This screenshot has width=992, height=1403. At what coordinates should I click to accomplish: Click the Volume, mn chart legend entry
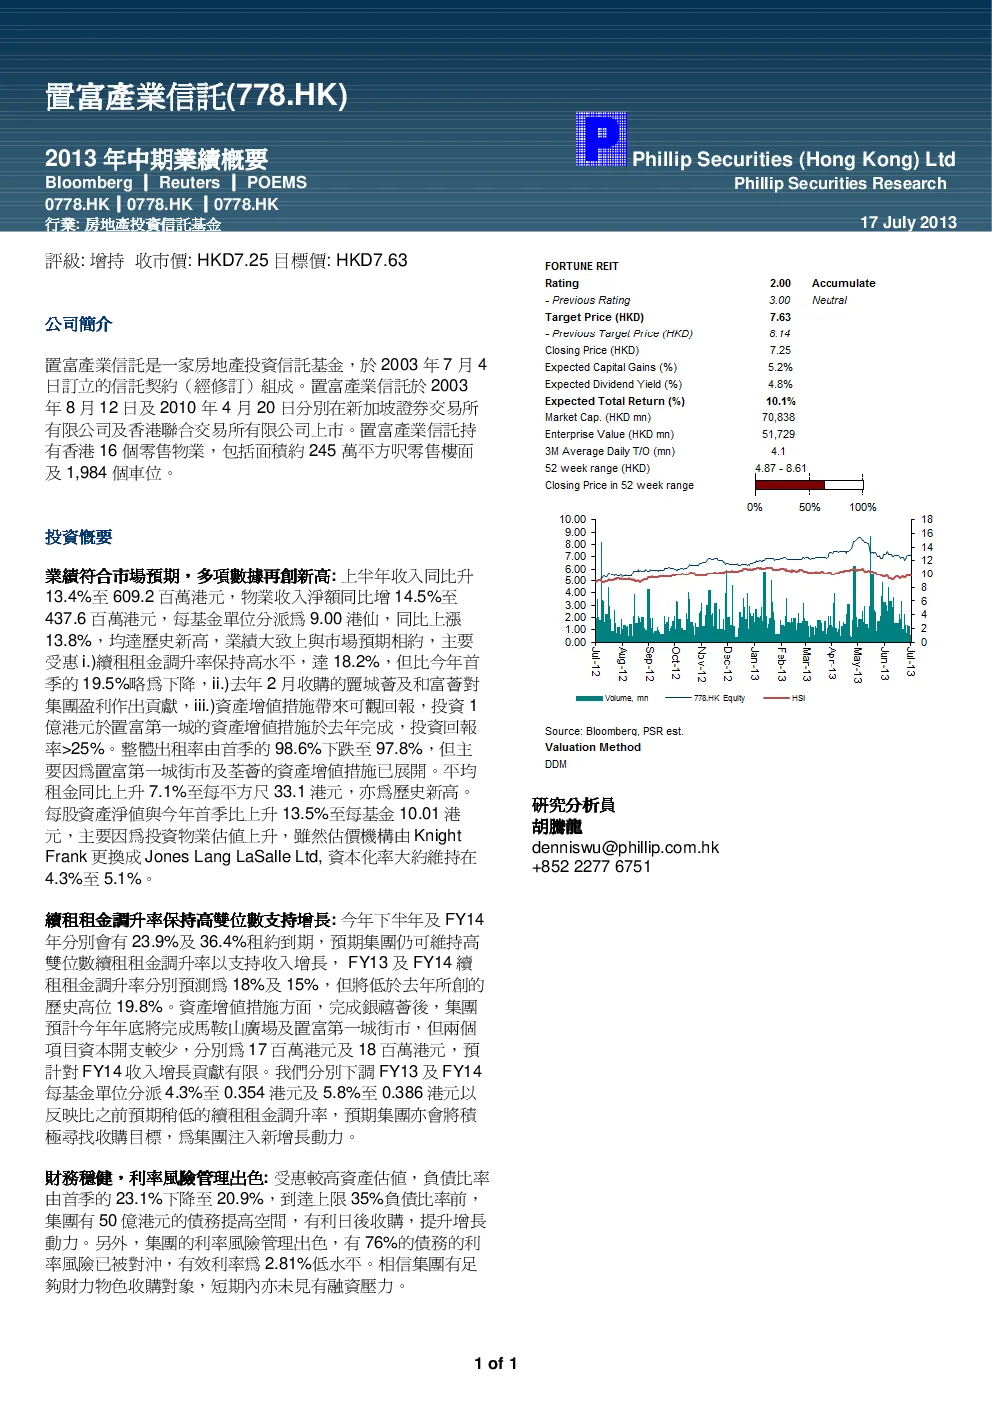(x=612, y=698)
